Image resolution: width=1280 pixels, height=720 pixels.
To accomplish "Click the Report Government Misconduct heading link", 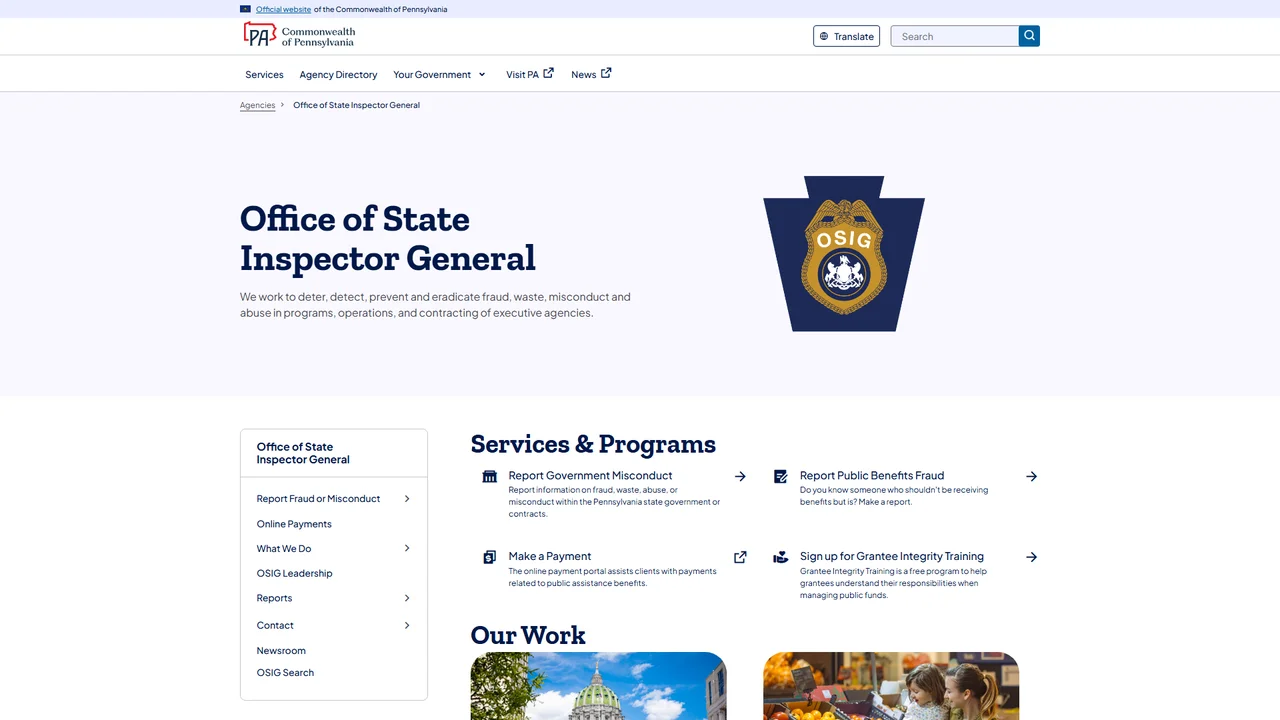I will click(x=590, y=476).
